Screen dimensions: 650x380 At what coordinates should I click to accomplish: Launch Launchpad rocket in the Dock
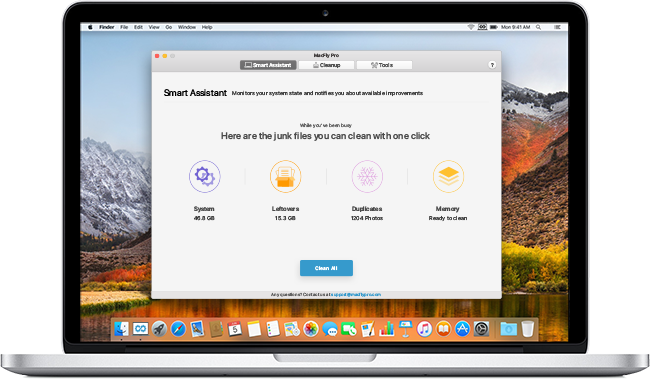(159, 329)
